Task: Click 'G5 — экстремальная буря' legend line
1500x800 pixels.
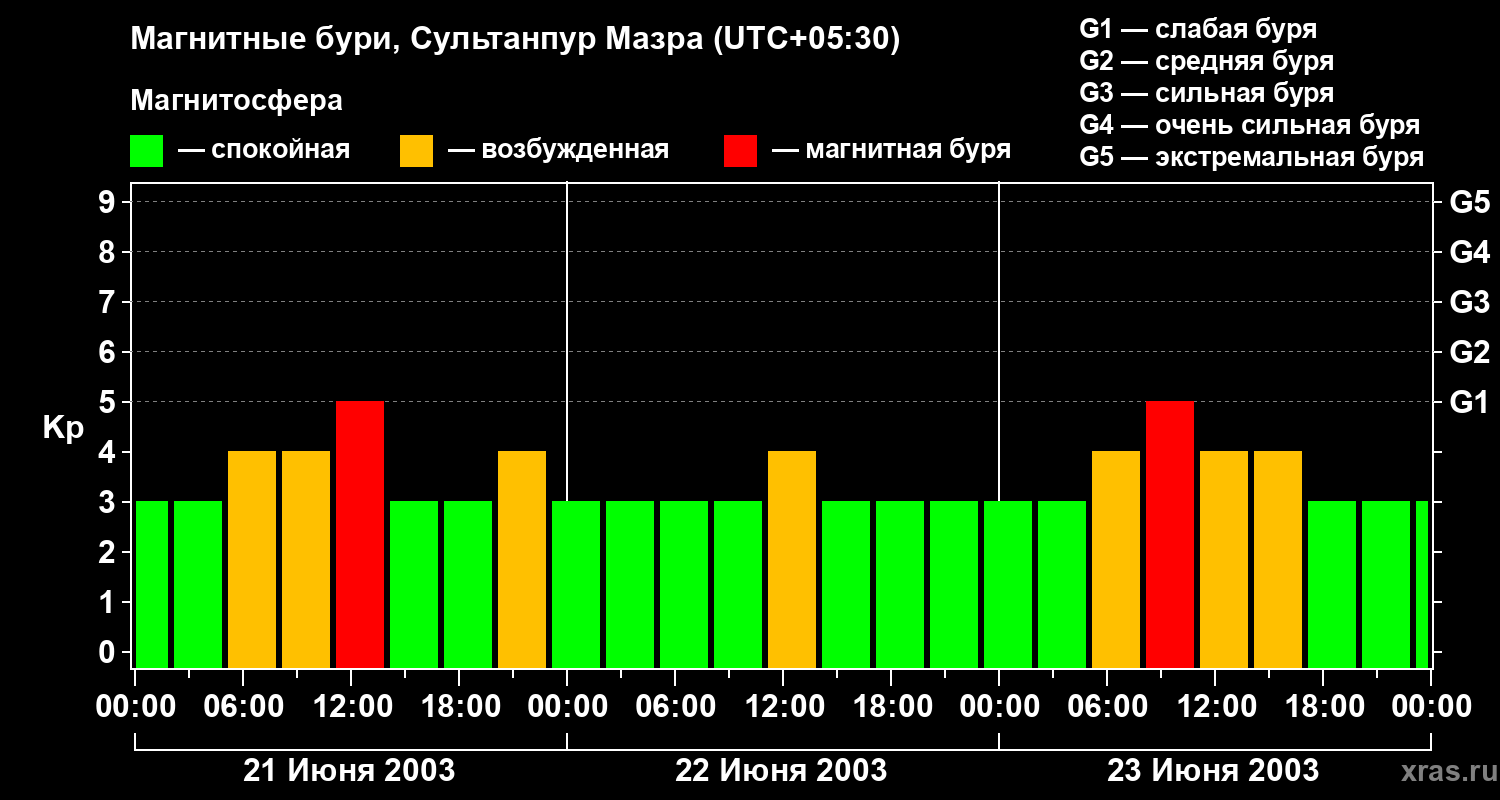Action: point(1251,157)
